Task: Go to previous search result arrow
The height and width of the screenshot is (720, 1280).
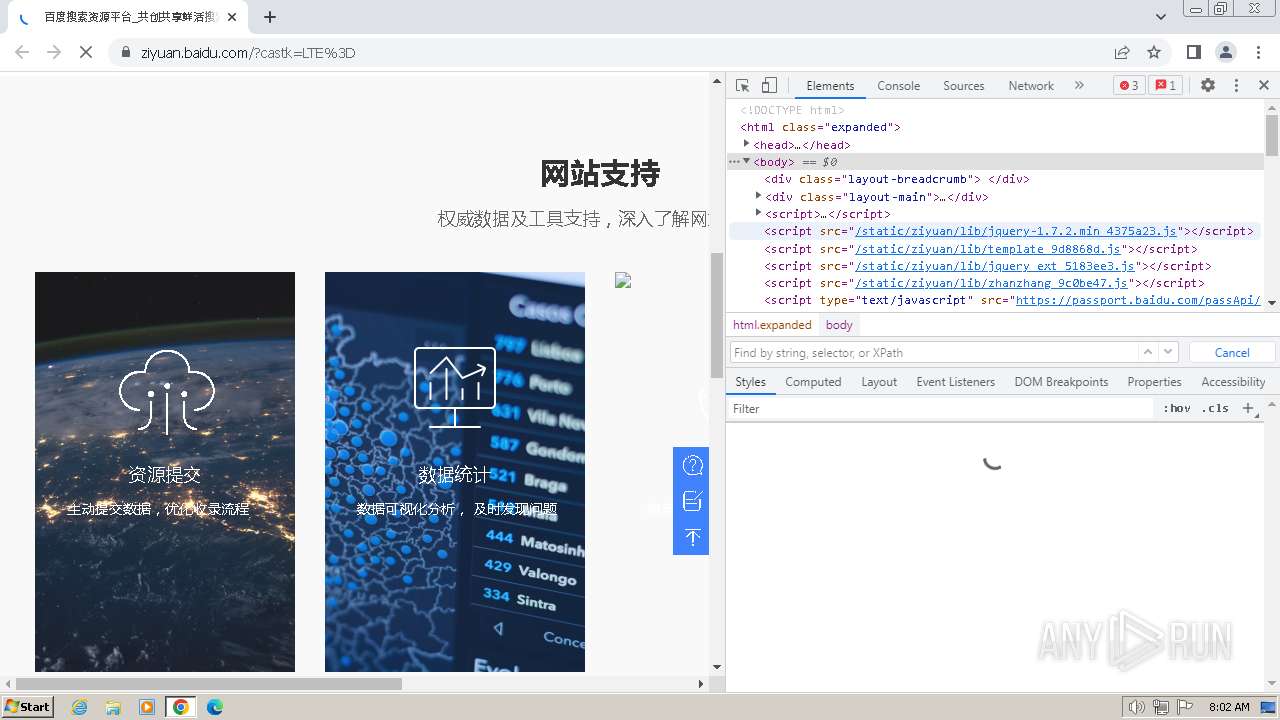Action: click(1148, 352)
